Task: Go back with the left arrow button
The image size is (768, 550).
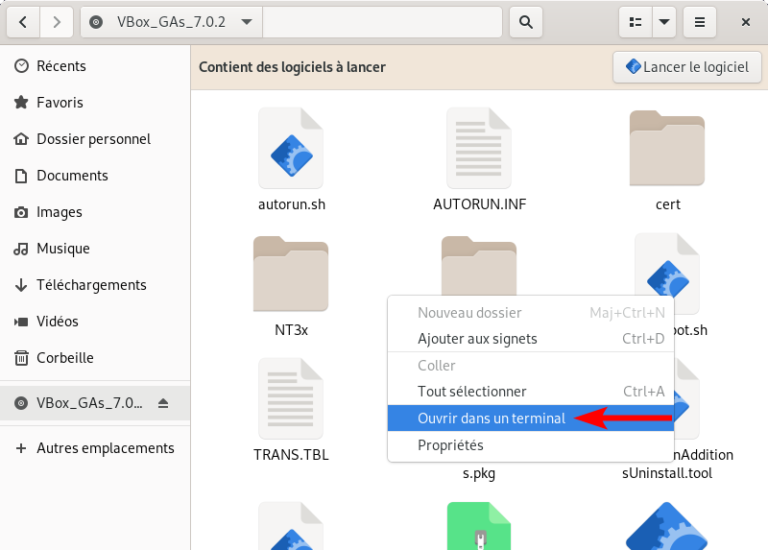Action: [x=23, y=22]
